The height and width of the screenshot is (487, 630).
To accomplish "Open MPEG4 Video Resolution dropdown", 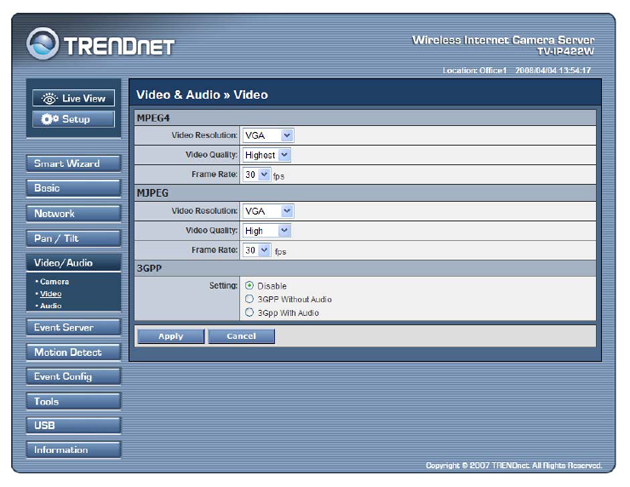I will (x=268, y=135).
